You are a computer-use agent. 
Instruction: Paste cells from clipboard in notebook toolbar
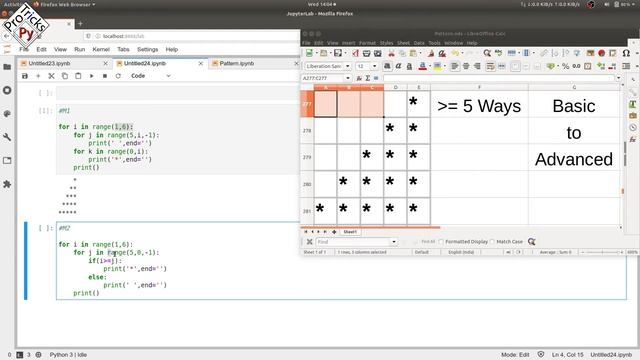click(x=78, y=76)
